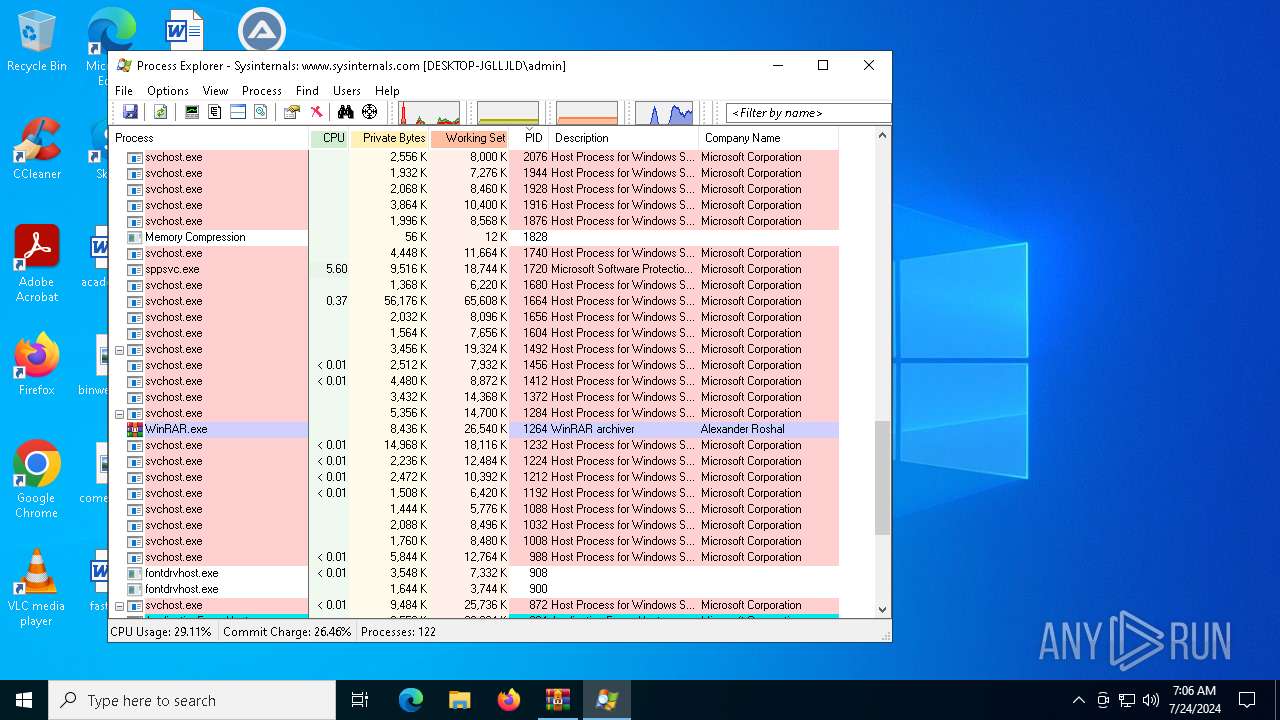Click the red X Kill Process icon

316,112
